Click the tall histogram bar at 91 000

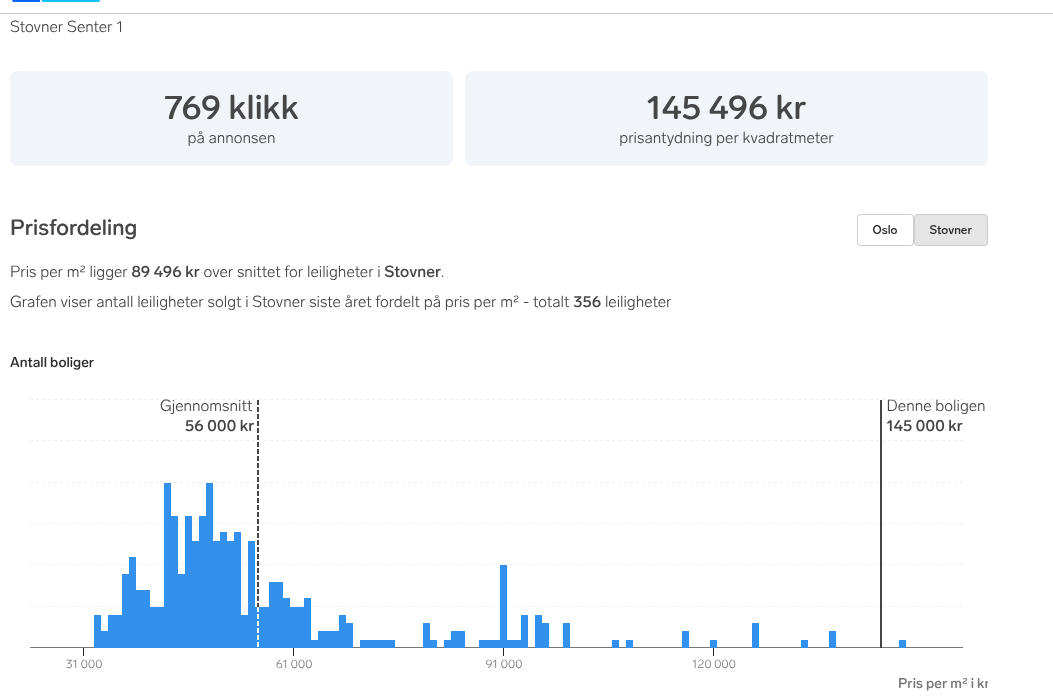(504, 606)
